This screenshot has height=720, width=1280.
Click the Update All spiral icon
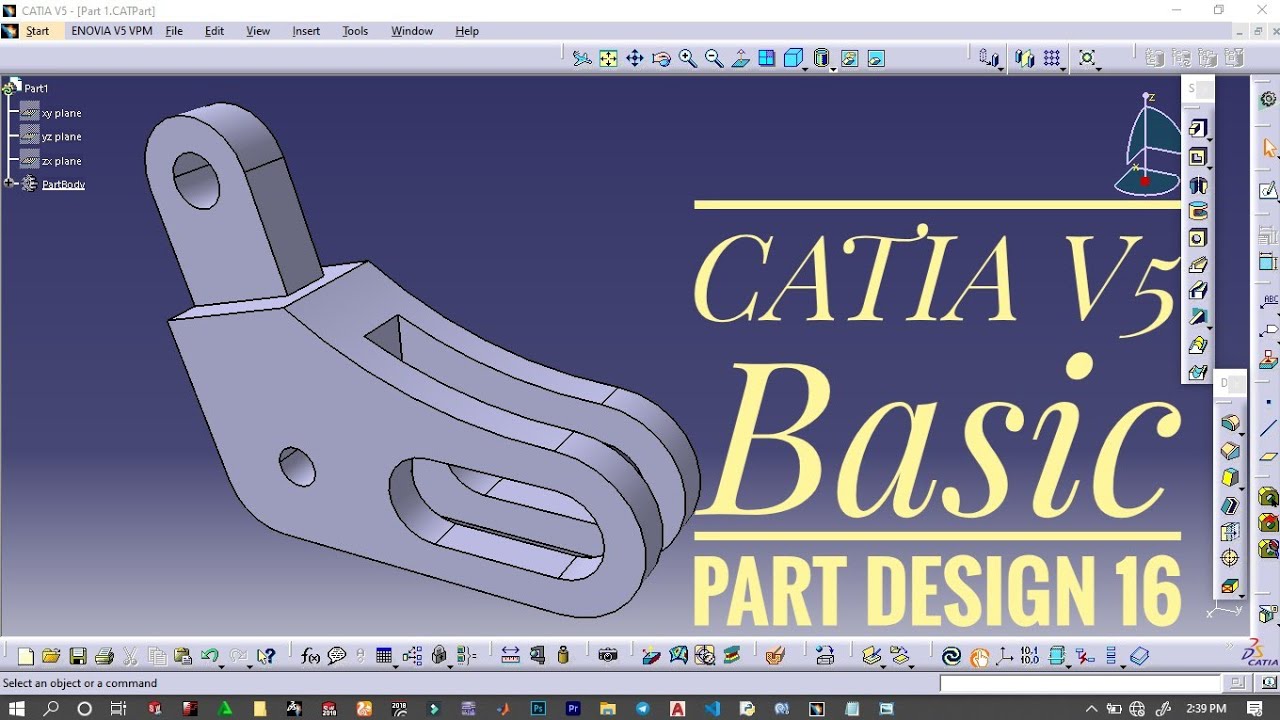pyautogui.click(x=951, y=656)
